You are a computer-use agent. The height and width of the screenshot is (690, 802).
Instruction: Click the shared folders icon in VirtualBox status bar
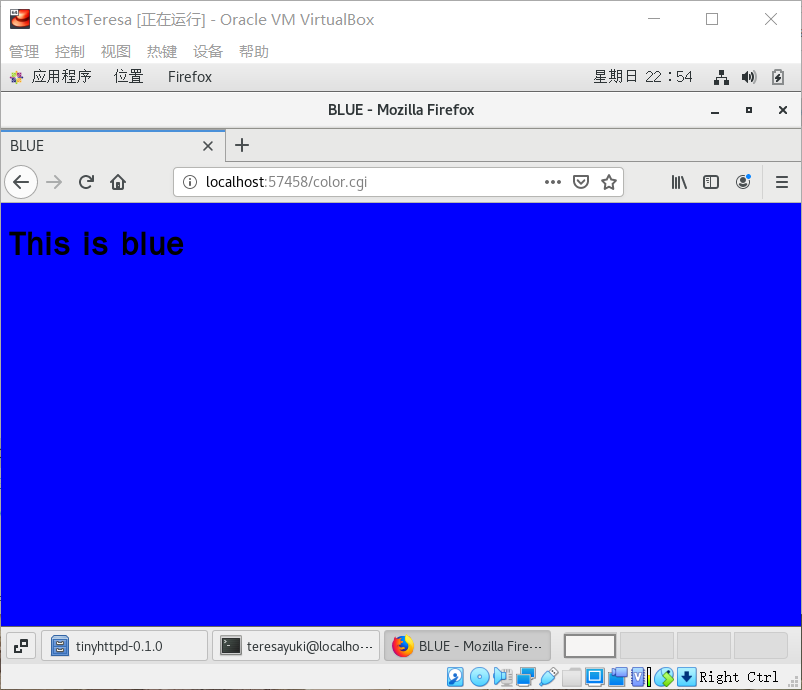[571, 677]
